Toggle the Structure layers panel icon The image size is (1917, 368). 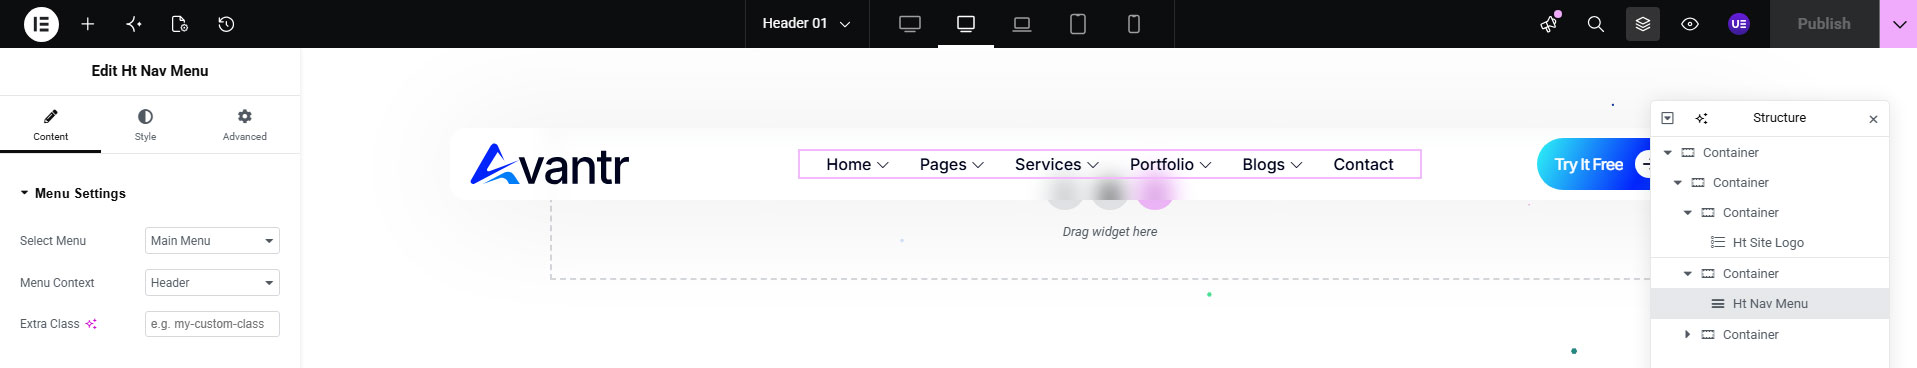[1643, 24]
